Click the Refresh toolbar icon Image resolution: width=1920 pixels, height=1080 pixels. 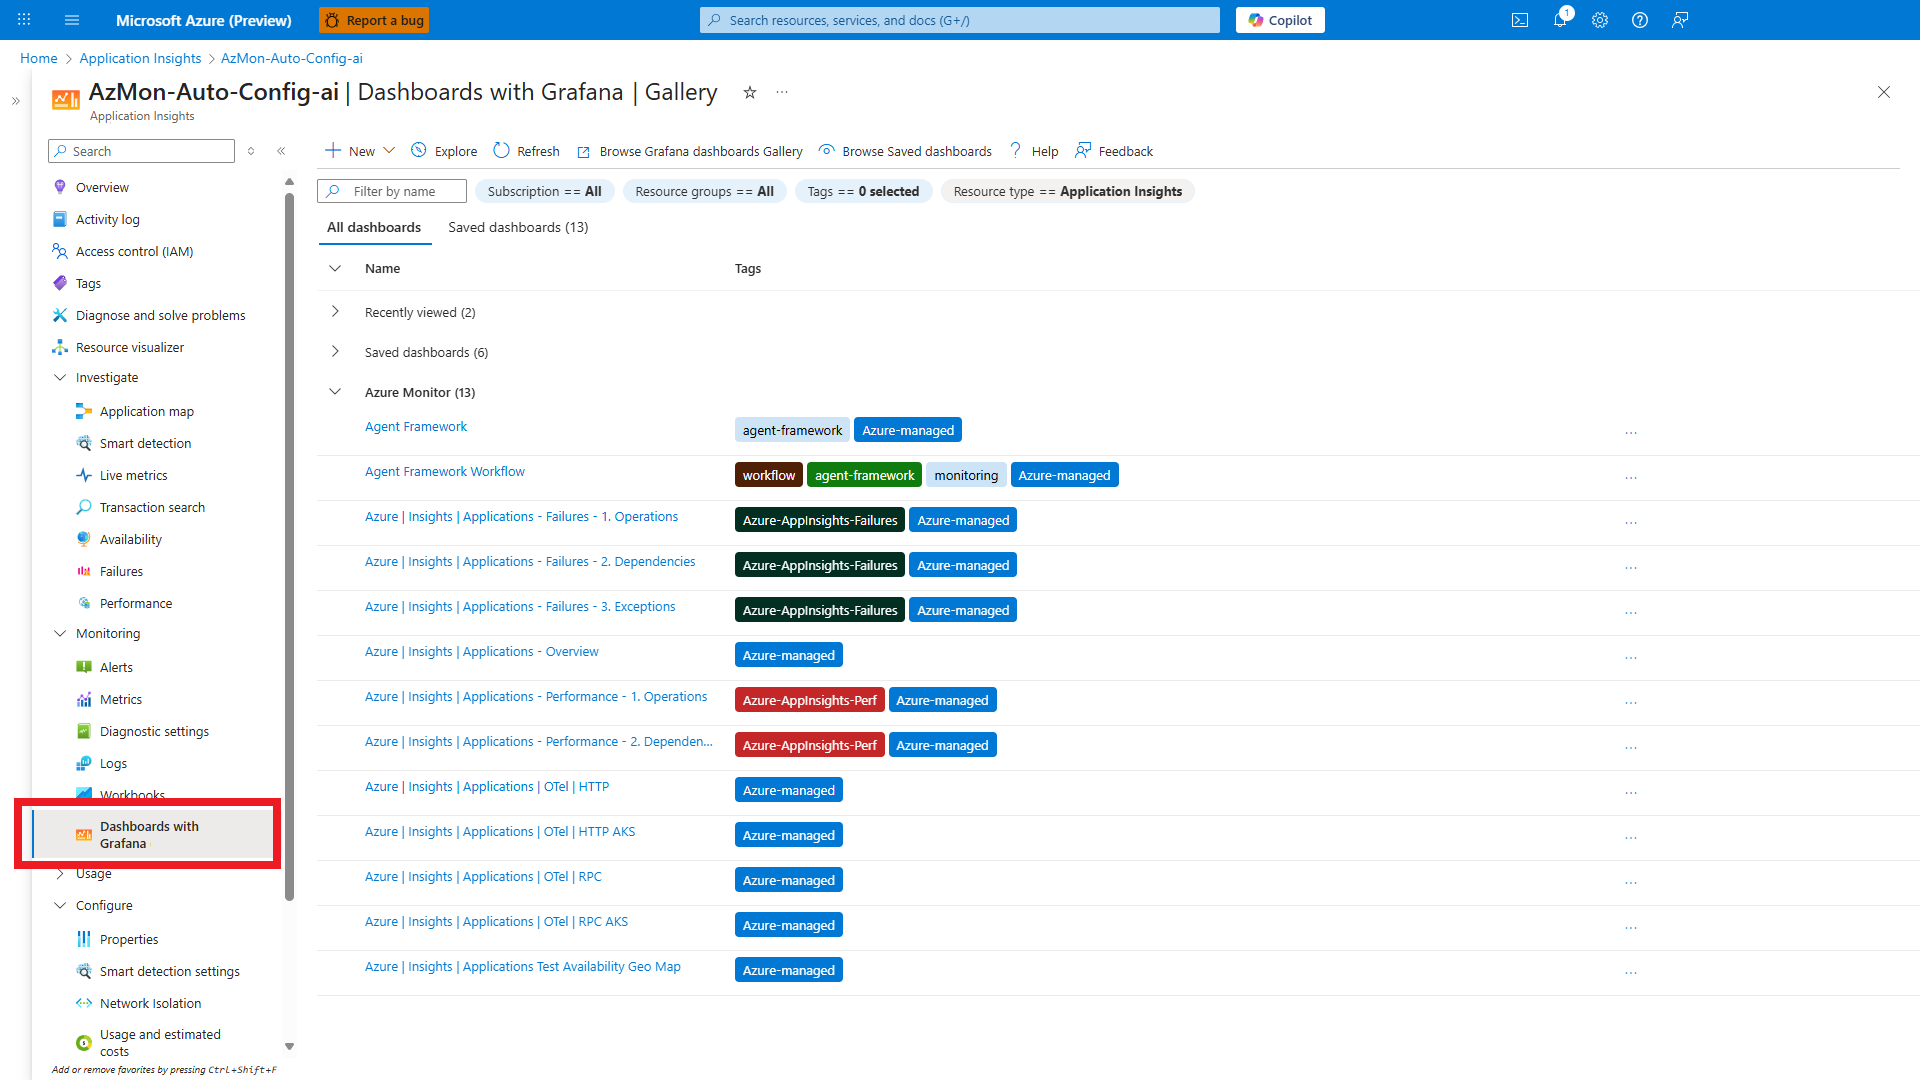click(501, 151)
